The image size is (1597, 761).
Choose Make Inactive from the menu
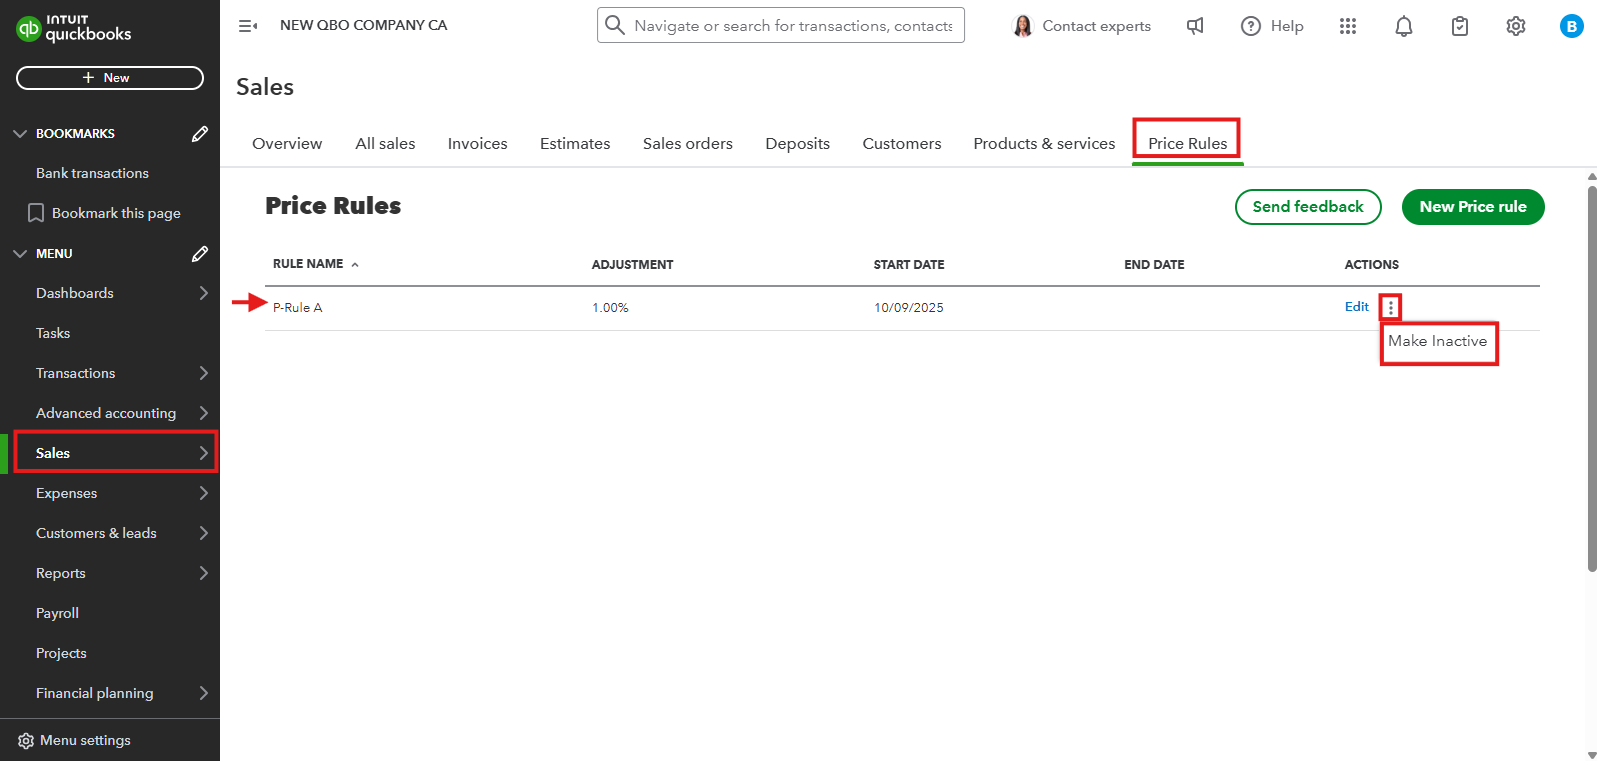pos(1437,341)
